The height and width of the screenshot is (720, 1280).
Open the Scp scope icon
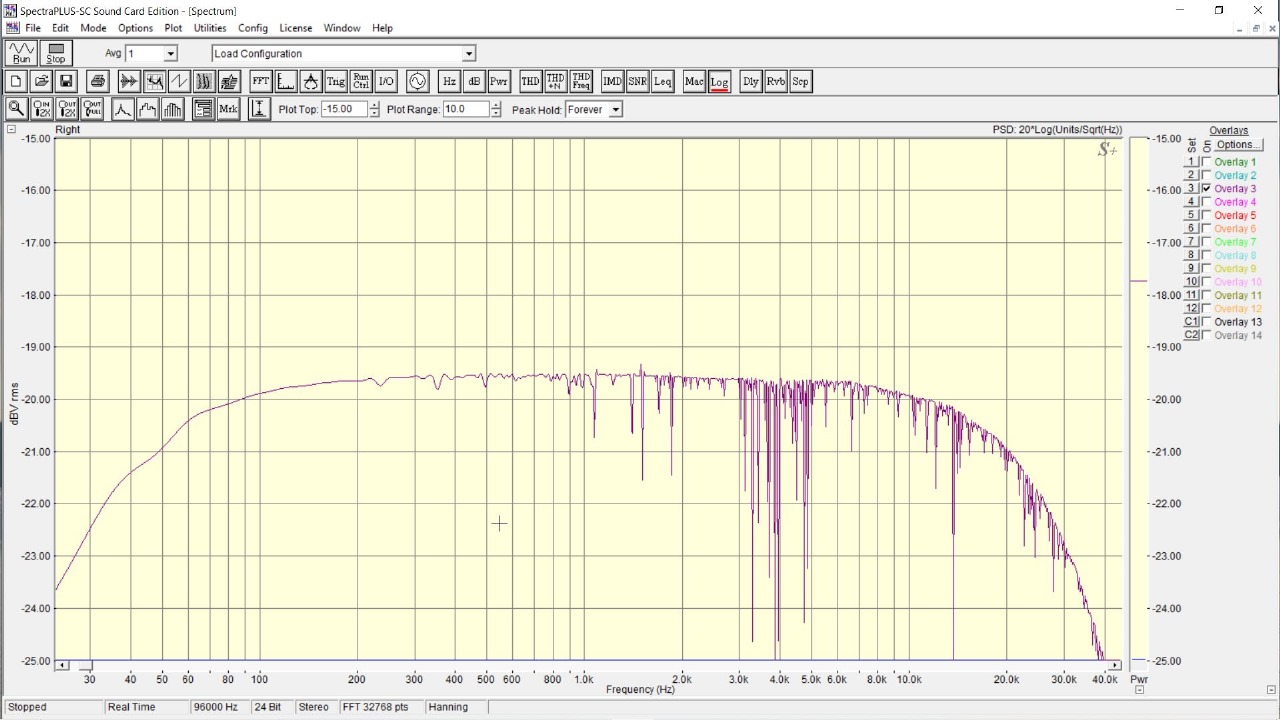pyautogui.click(x=800, y=82)
